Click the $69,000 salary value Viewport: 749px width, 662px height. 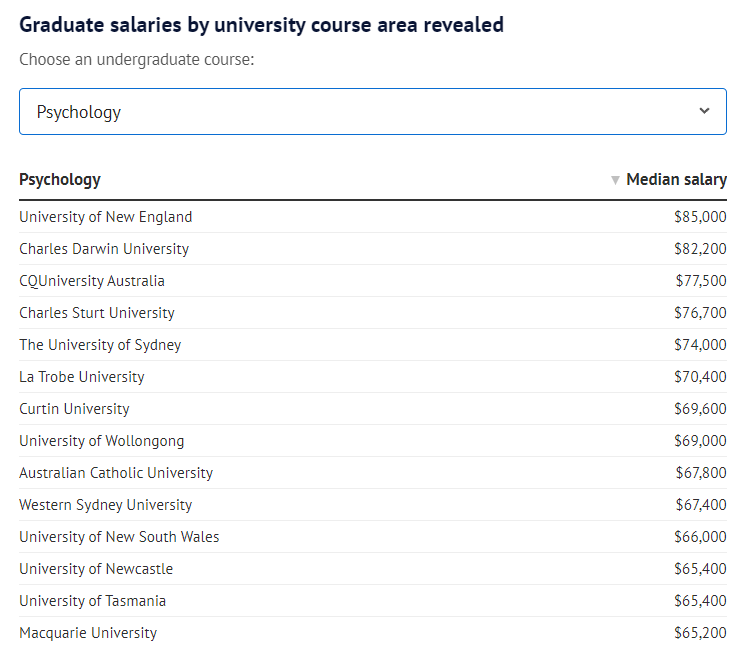[x=700, y=441]
